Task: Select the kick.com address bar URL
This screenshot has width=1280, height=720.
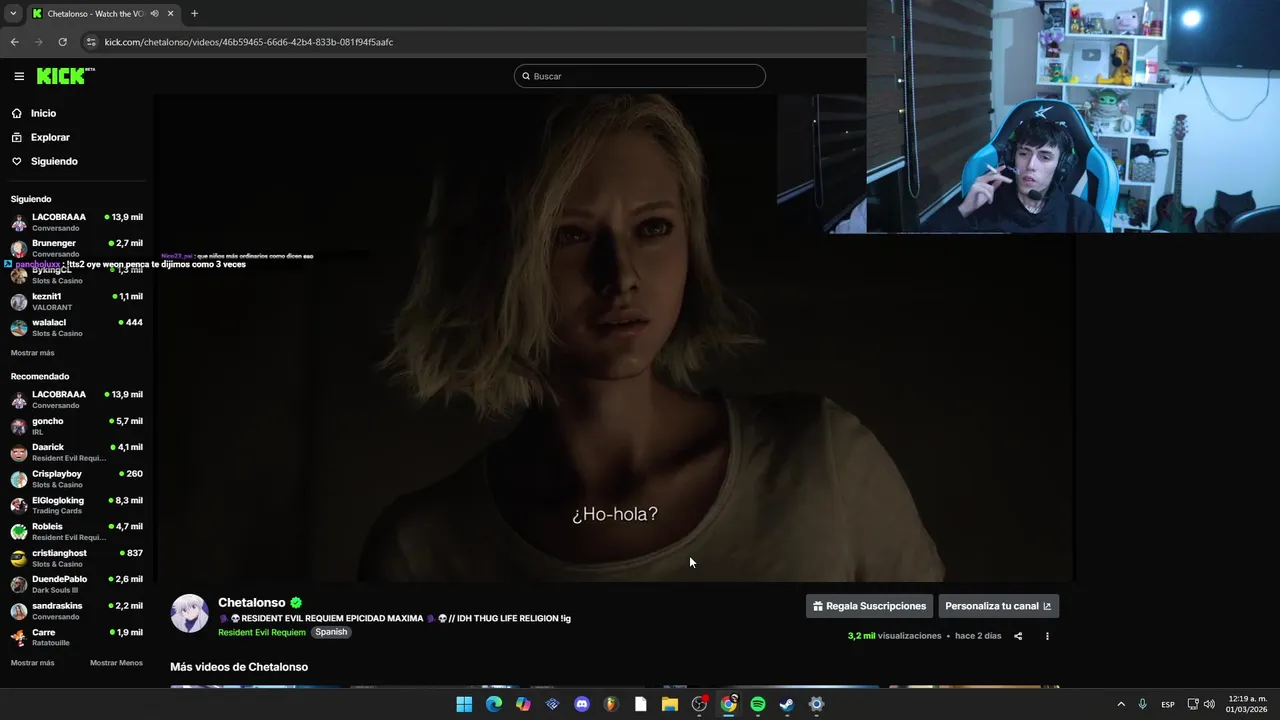Action: (249, 42)
